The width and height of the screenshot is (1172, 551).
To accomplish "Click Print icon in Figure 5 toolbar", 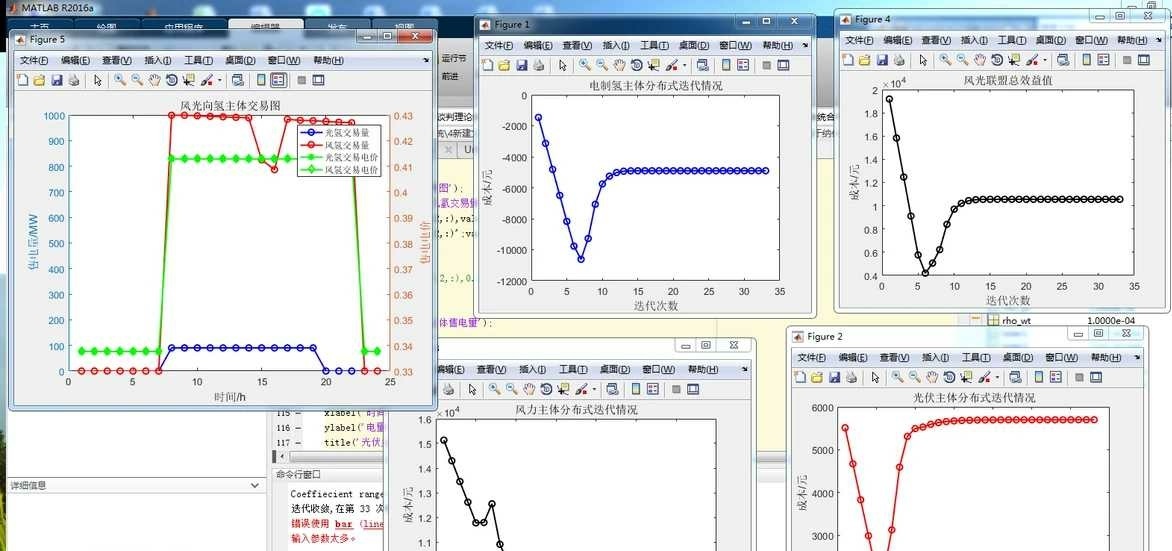I will (x=73, y=80).
